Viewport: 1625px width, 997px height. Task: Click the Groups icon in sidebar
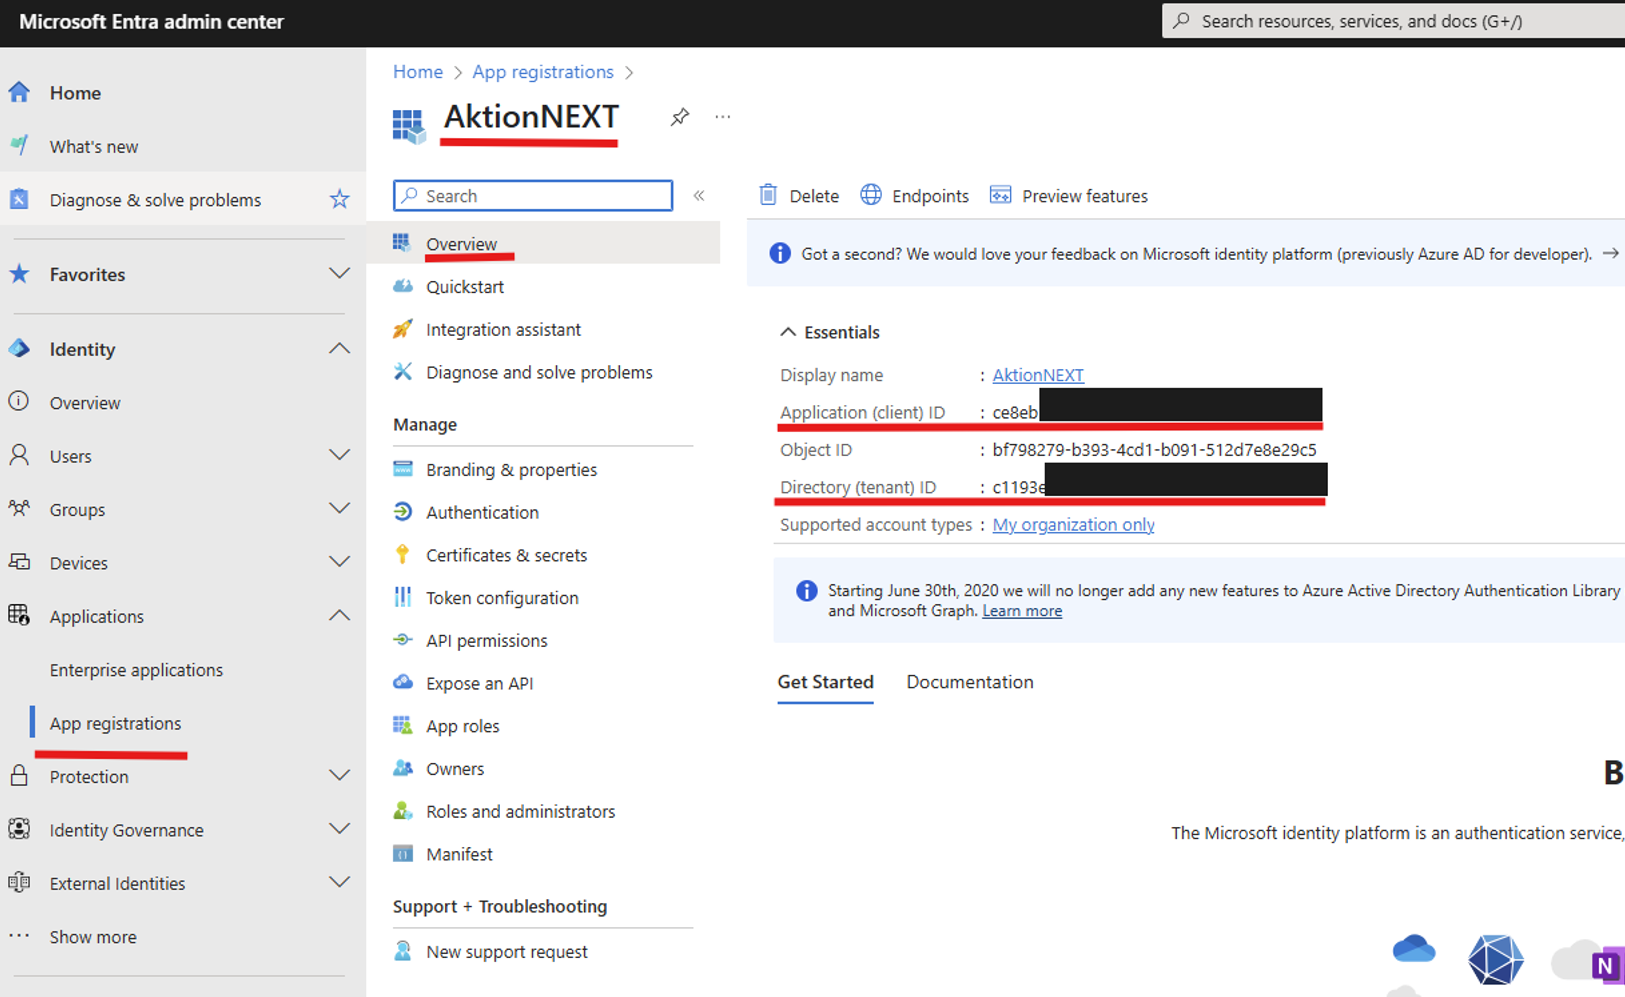tap(19, 509)
